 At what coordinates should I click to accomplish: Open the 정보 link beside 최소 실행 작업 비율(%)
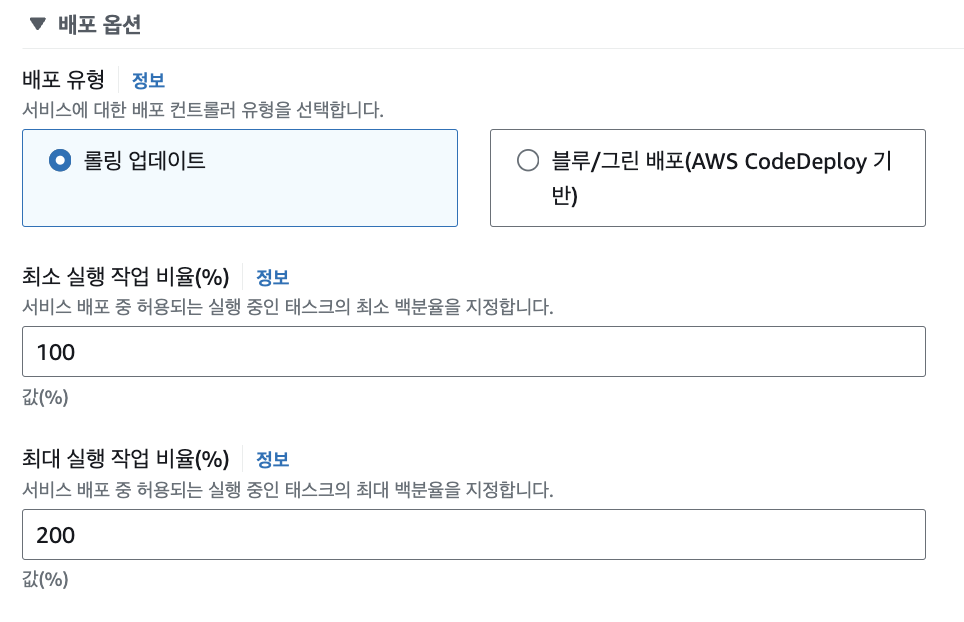pos(270,277)
